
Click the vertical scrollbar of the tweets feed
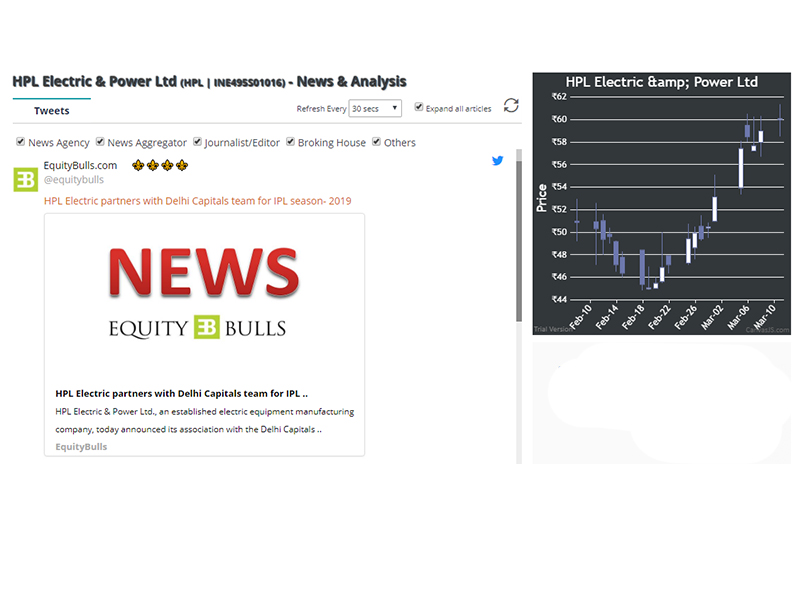[518, 240]
